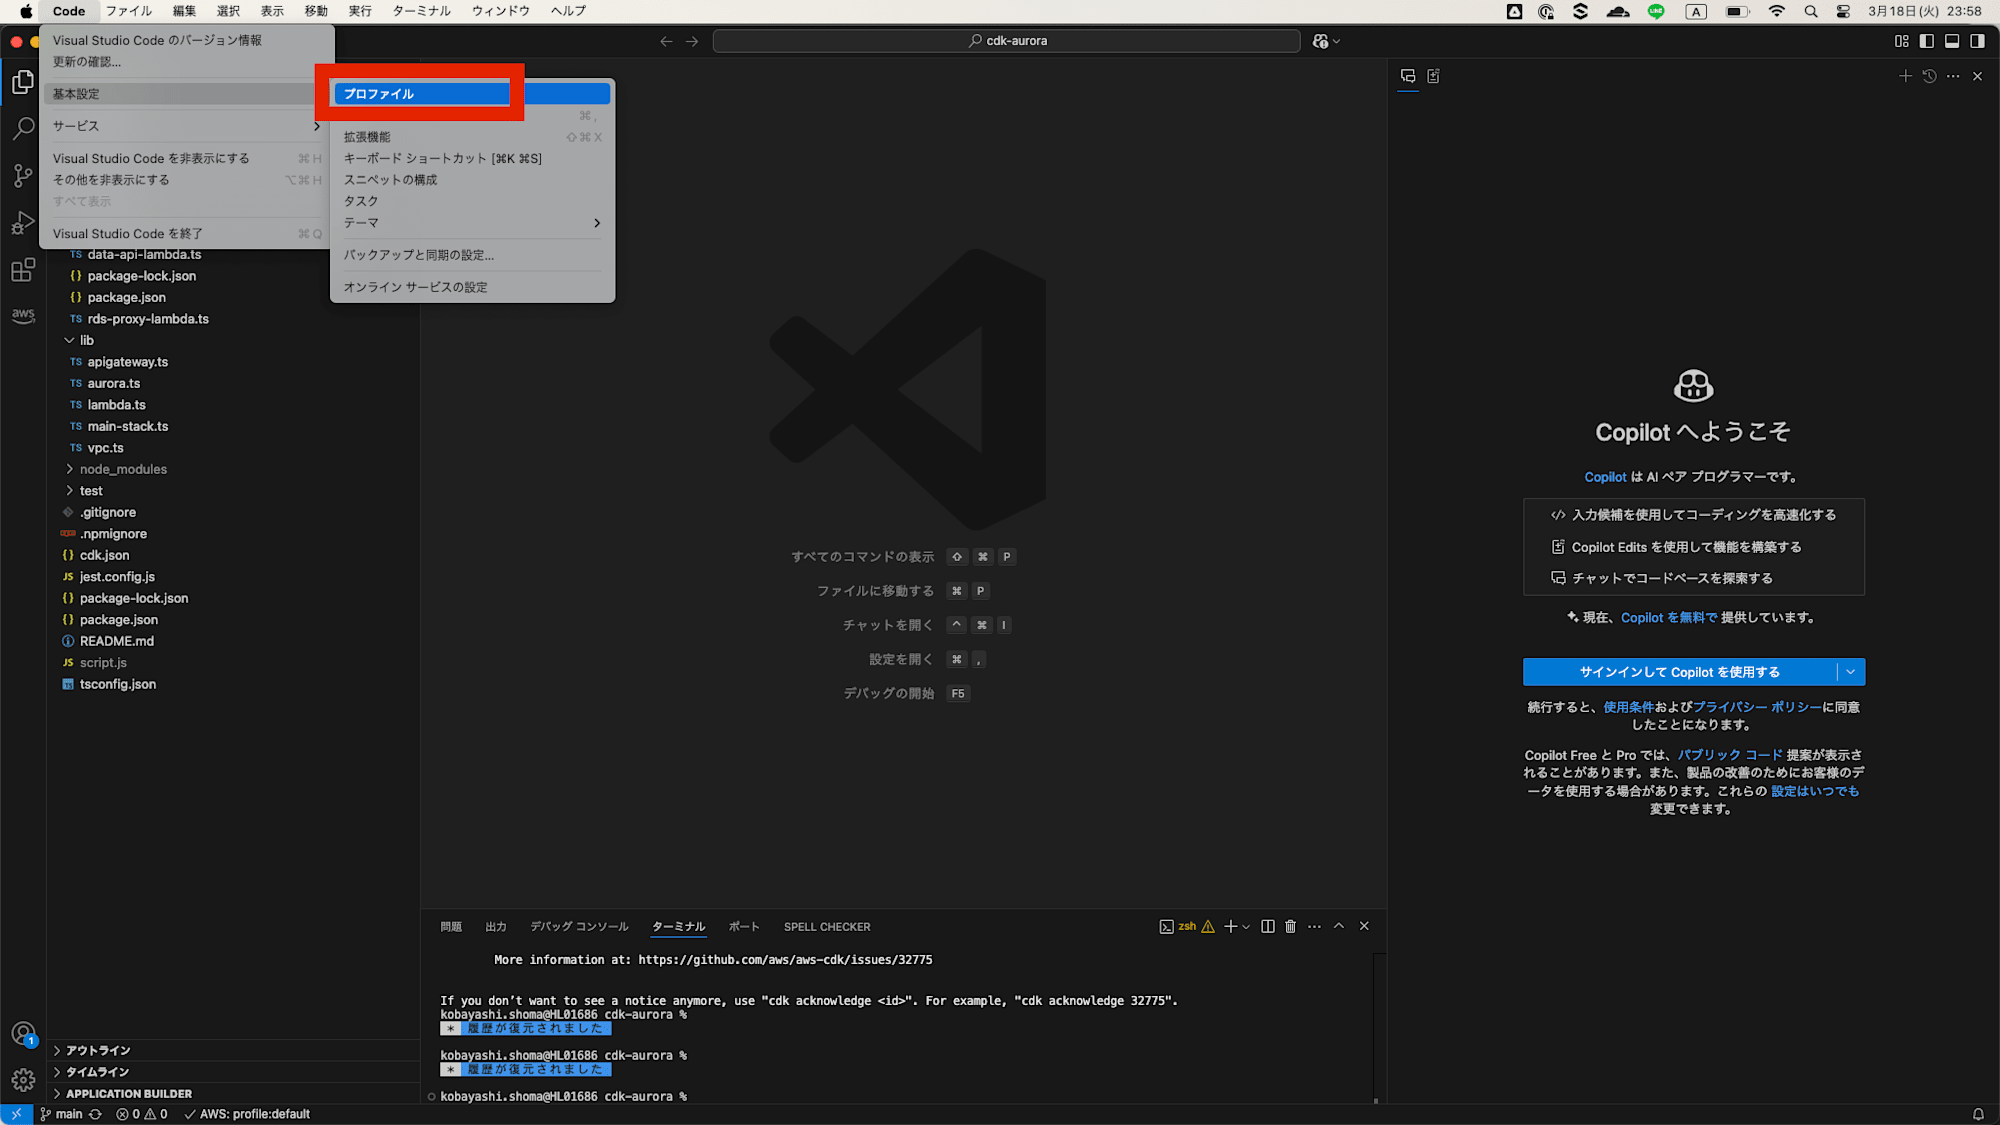Switch to the Copilot Chat view icon

1408,76
